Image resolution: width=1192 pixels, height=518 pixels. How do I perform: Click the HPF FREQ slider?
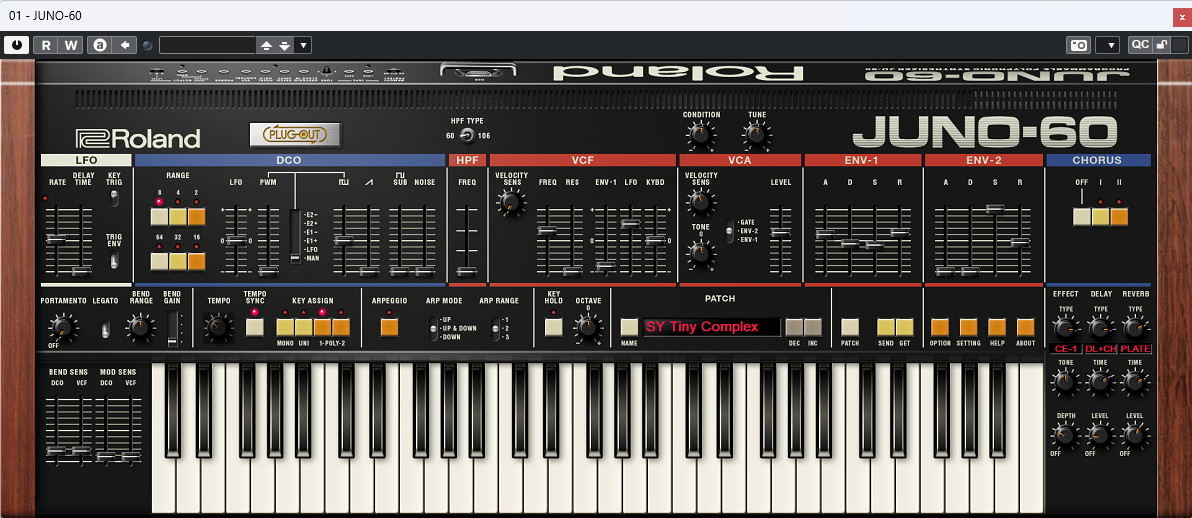coord(467,271)
